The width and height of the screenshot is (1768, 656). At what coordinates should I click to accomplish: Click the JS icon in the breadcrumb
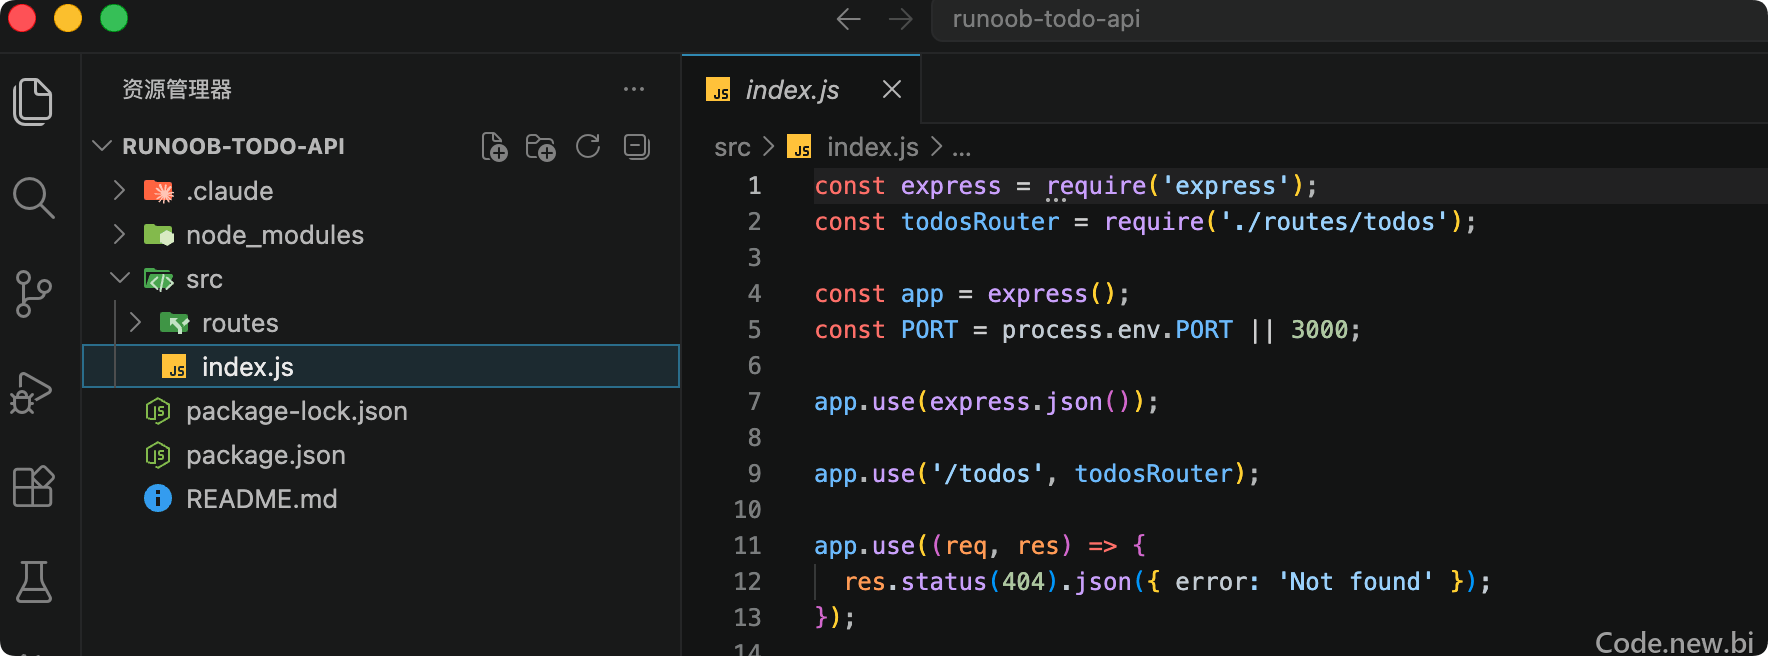pyautogui.click(x=799, y=147)
